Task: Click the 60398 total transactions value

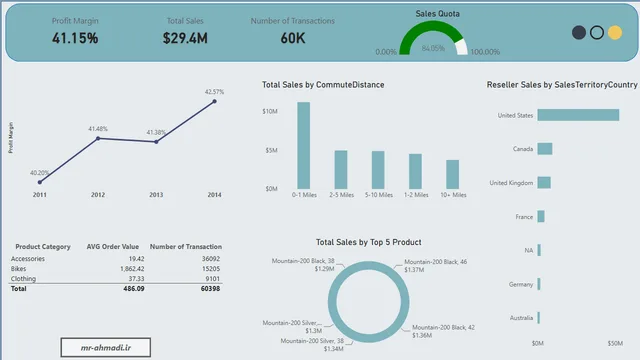Action: click(x=211, y=289)
